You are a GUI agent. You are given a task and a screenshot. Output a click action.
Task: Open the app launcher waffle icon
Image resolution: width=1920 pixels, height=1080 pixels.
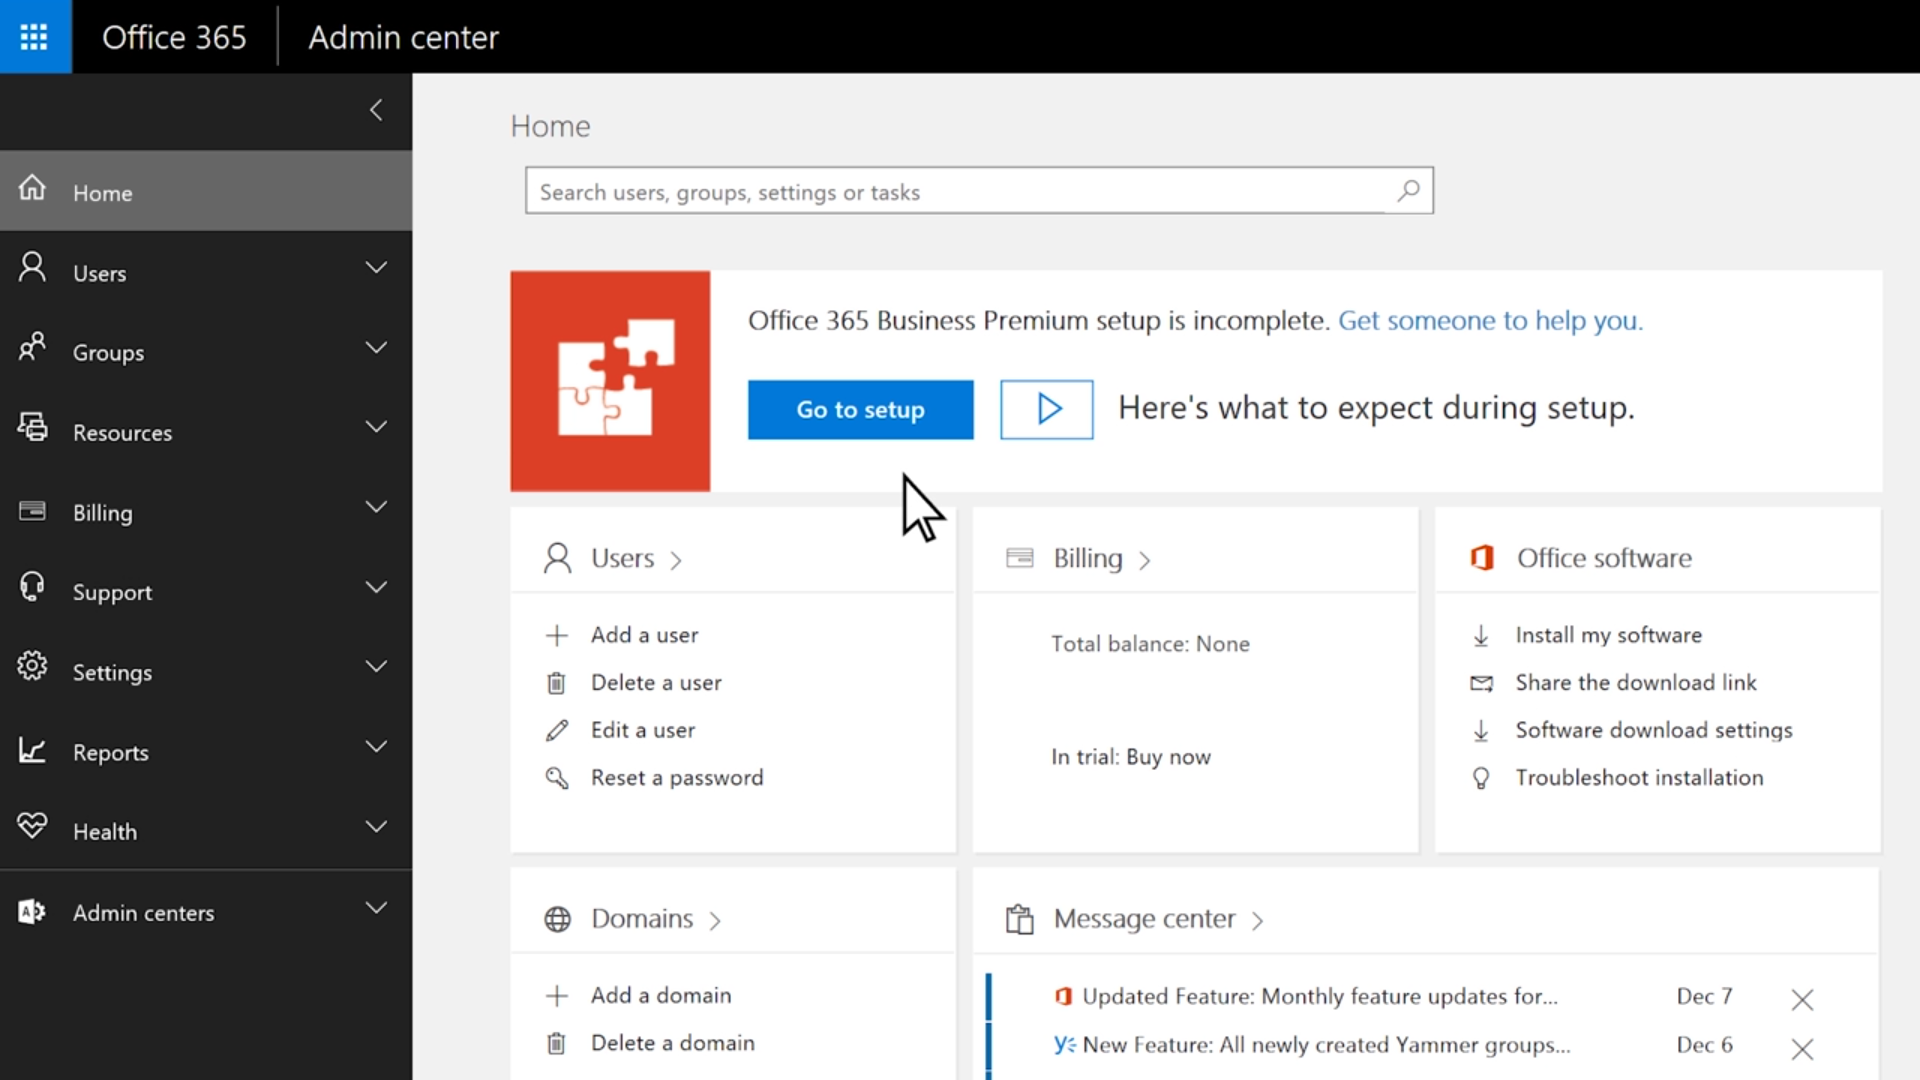[x=34, y=37]
